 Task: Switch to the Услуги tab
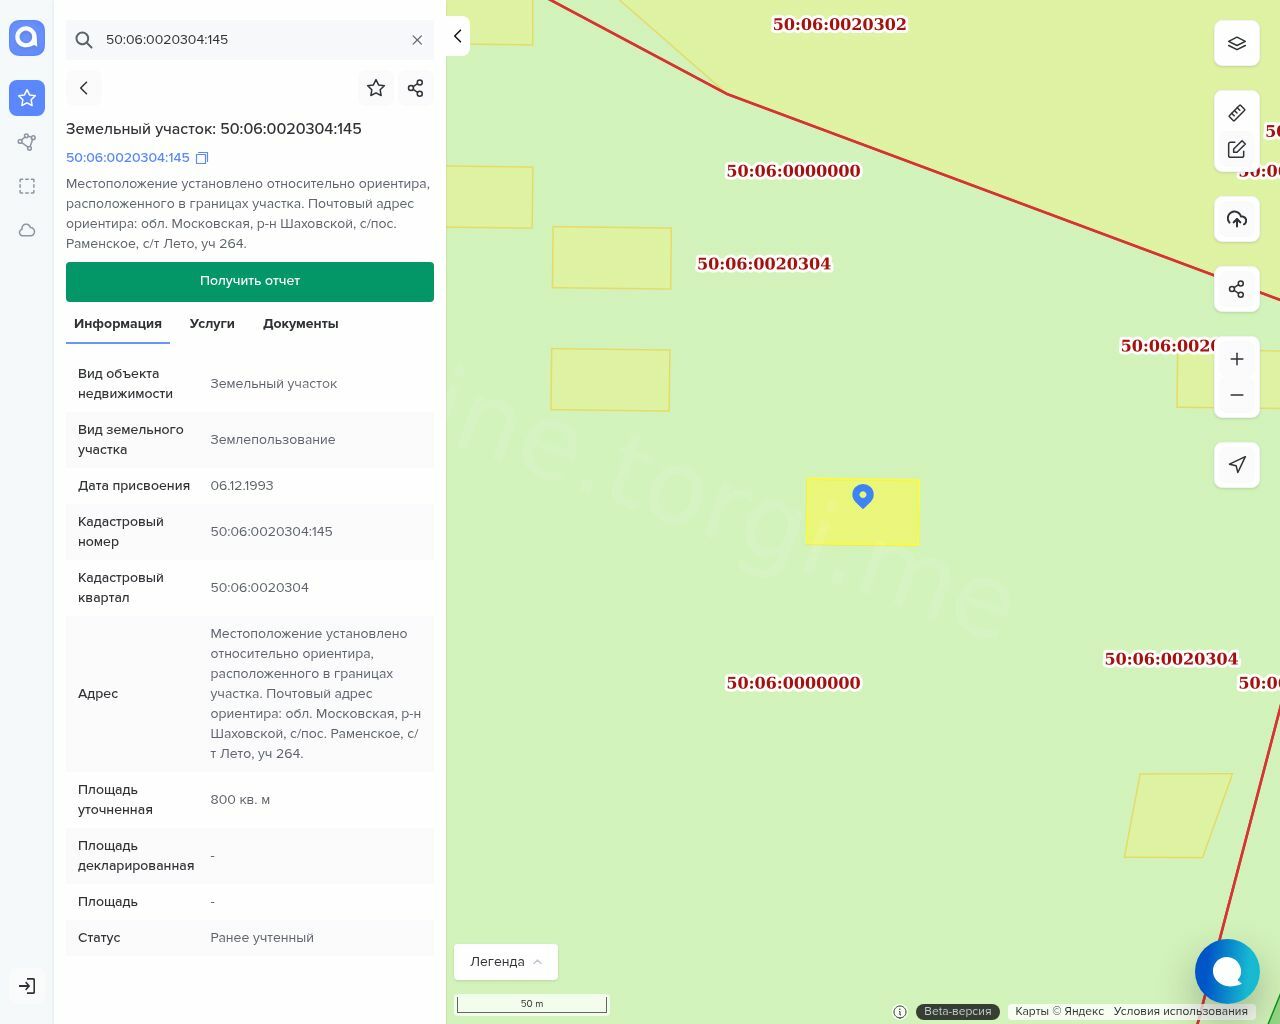coord(212,324)
